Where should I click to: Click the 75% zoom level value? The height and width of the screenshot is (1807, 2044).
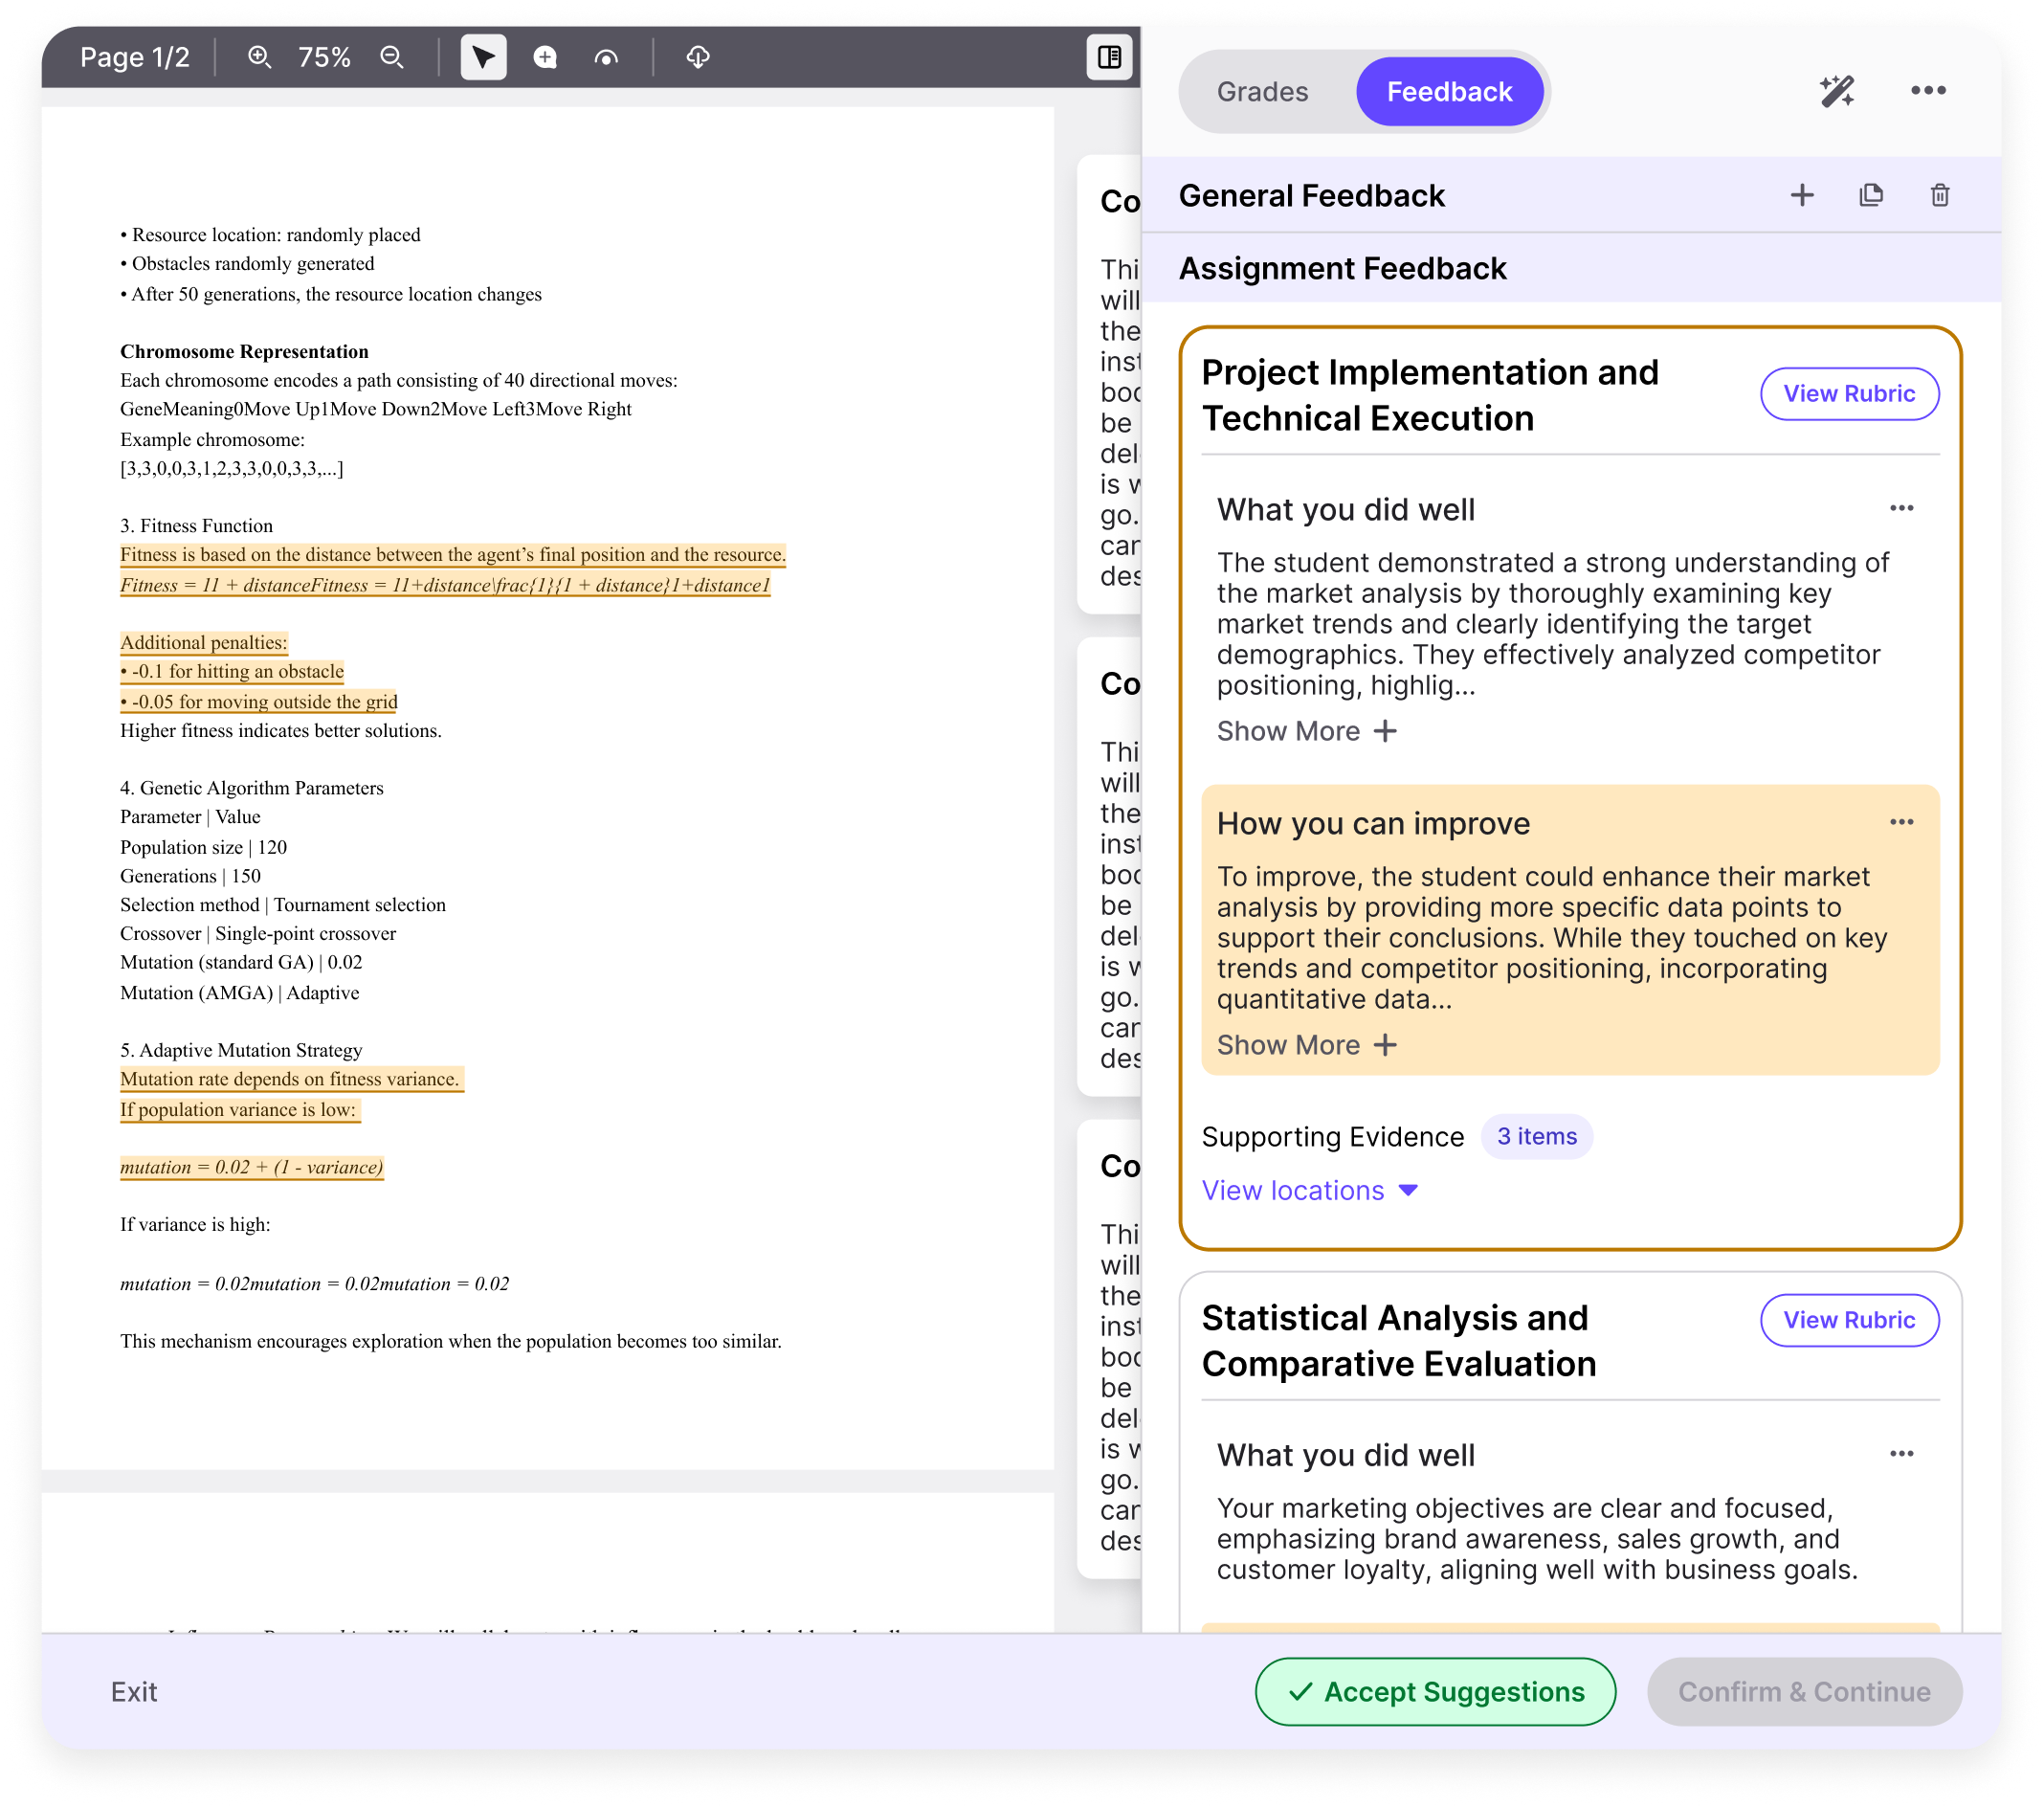[x=324, y=57]
